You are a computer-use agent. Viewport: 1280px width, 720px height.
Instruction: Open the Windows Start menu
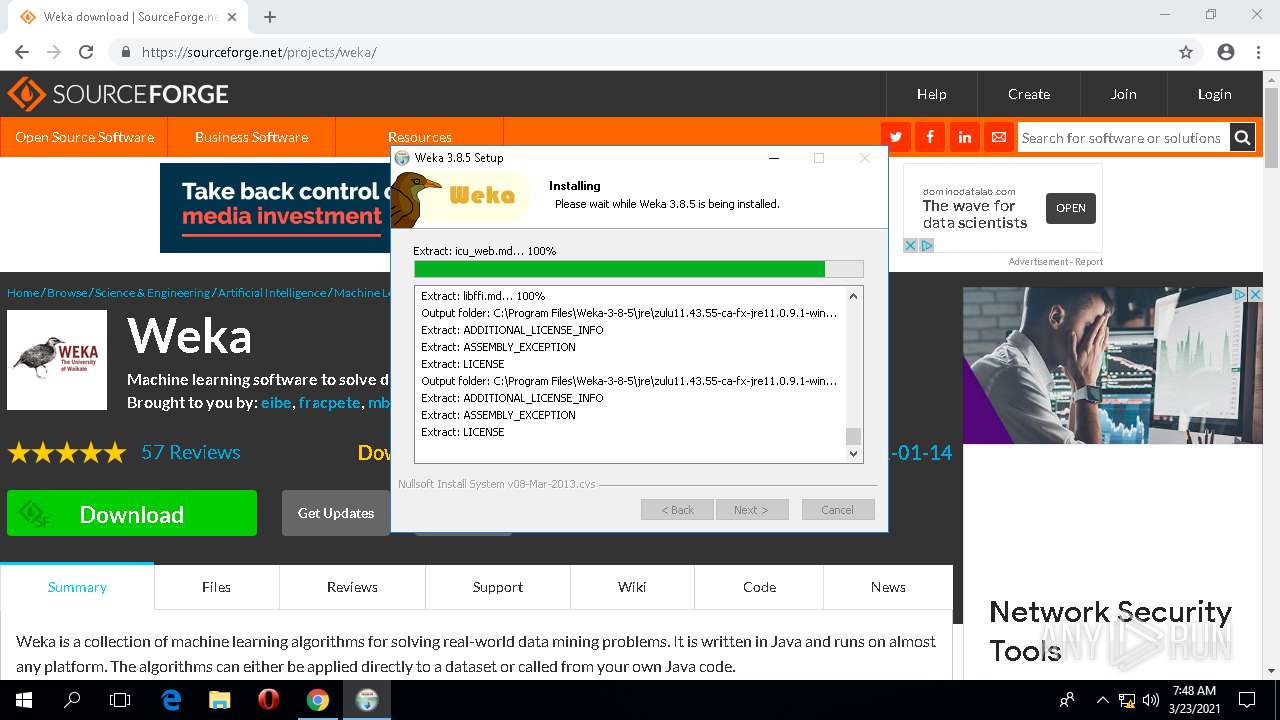(24, 700)
